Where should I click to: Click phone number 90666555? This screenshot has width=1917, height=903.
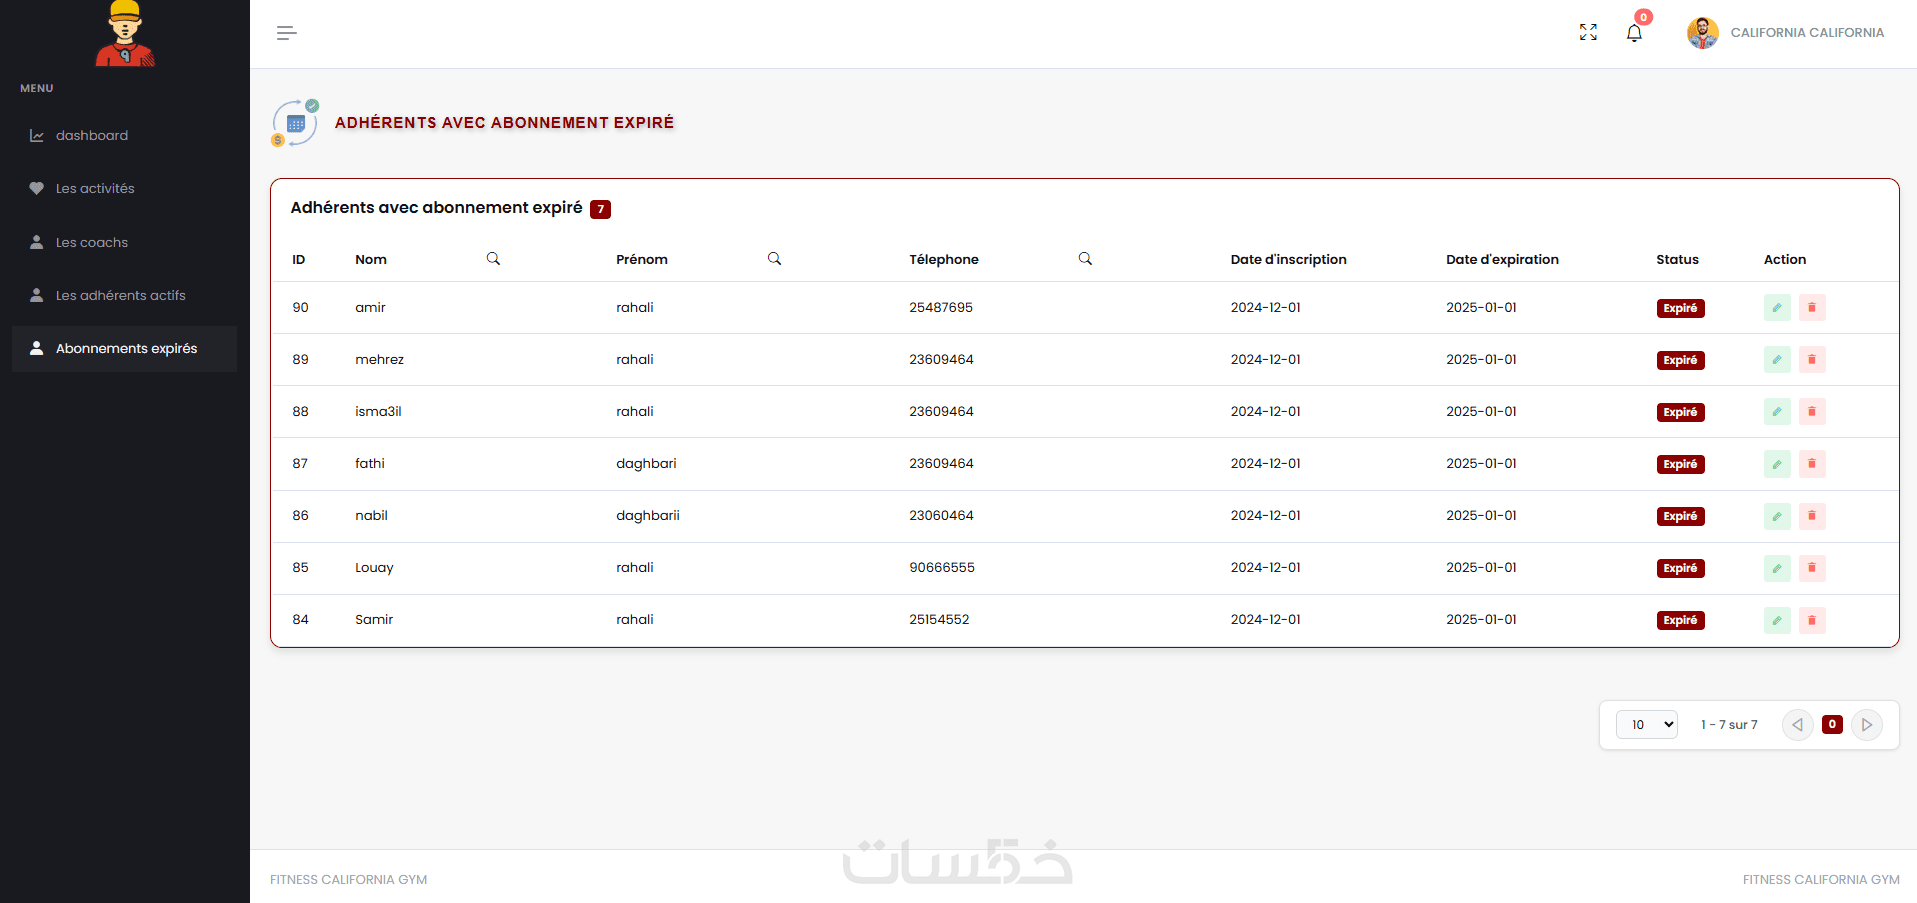point(942,568)
